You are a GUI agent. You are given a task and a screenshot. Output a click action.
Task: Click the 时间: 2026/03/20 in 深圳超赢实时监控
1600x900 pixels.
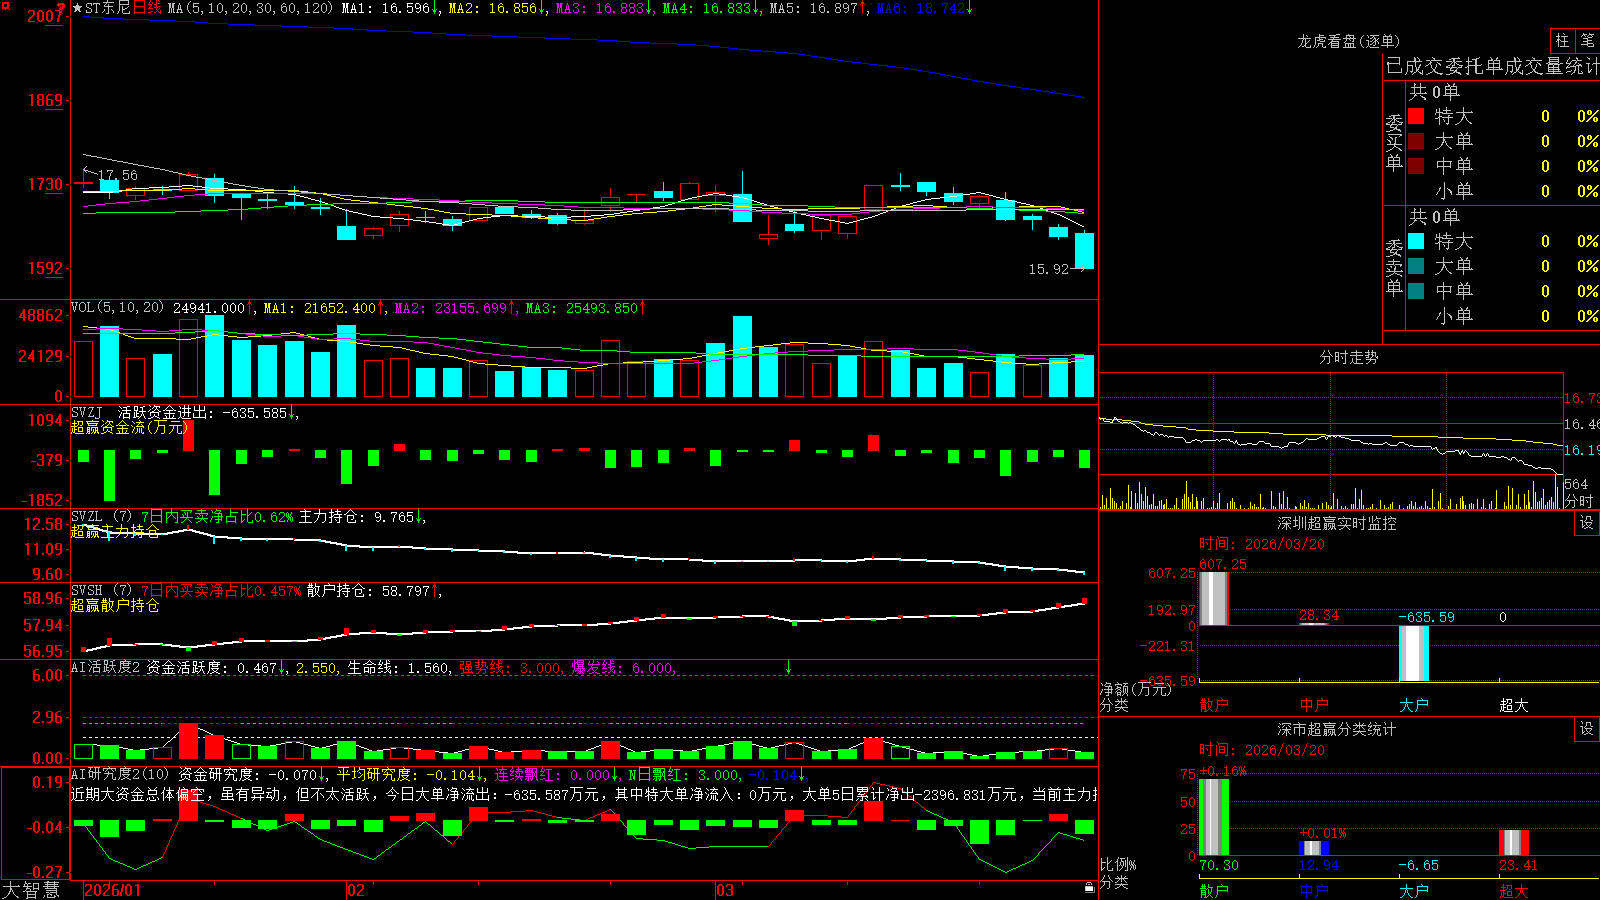point(1262,544)
